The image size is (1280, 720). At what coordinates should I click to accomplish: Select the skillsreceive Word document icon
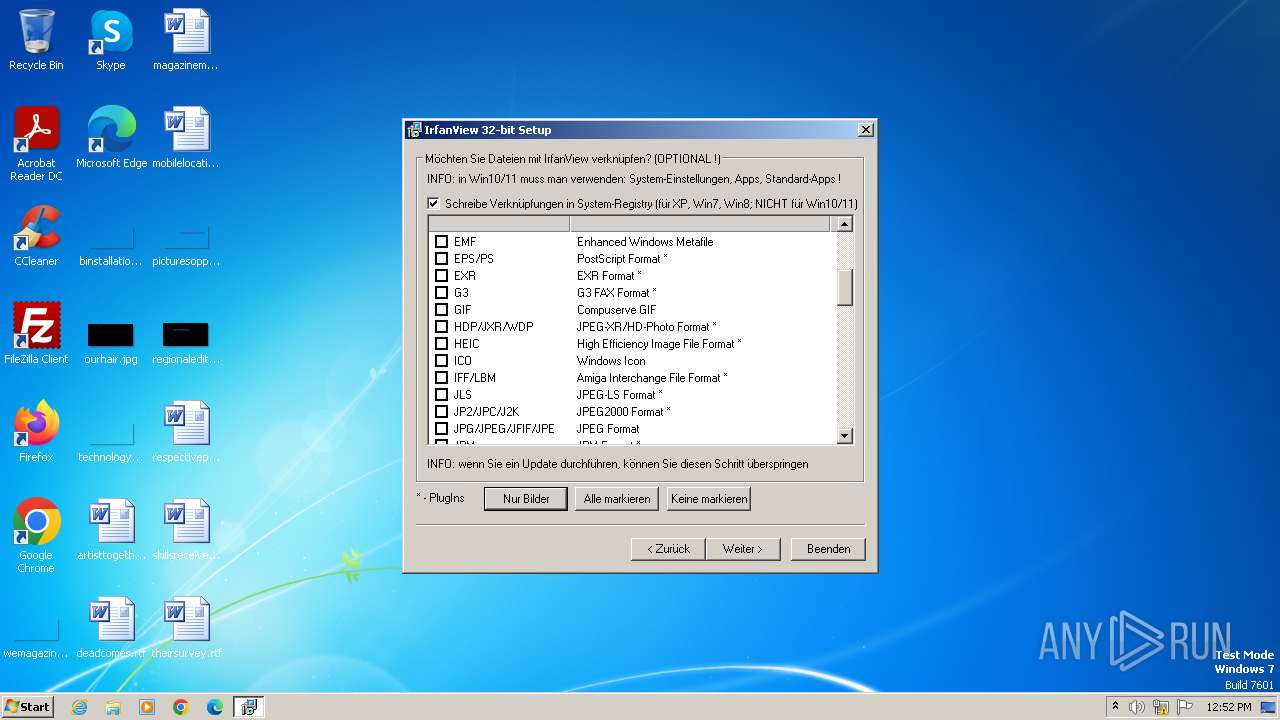click(186, 530)
